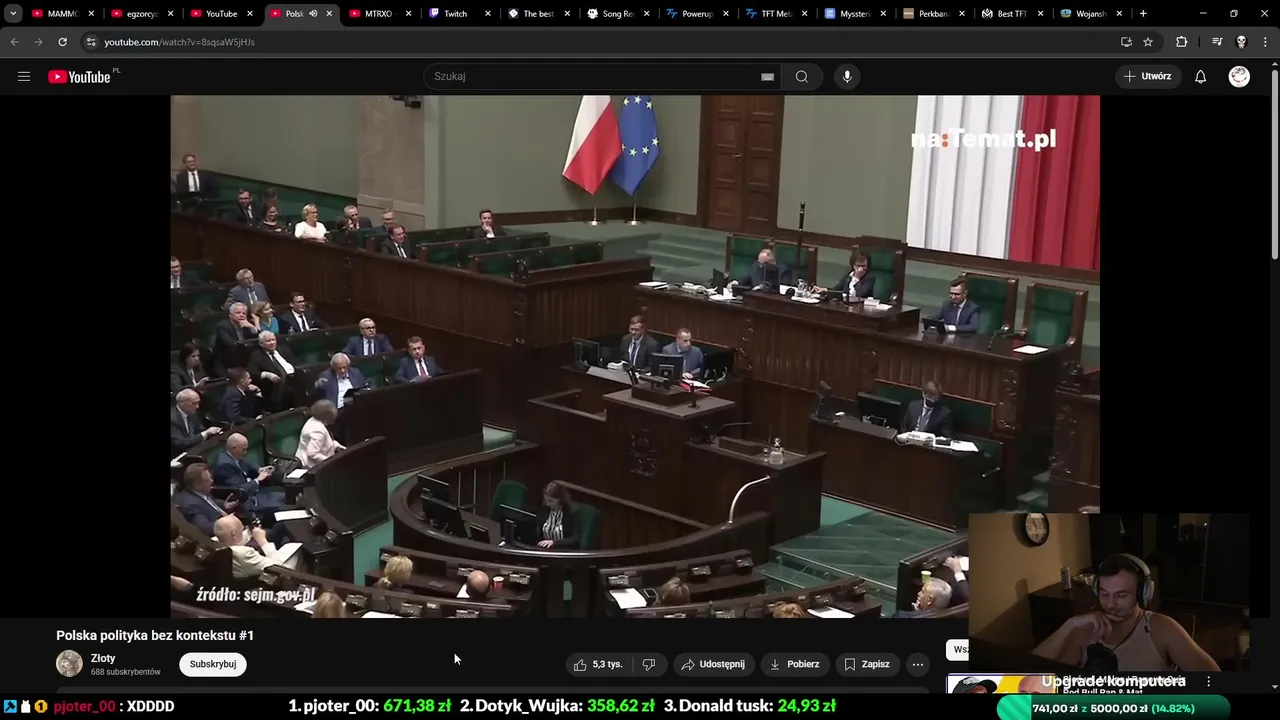
Task: Click the Udostępnij share button
Action: point(713,664)
